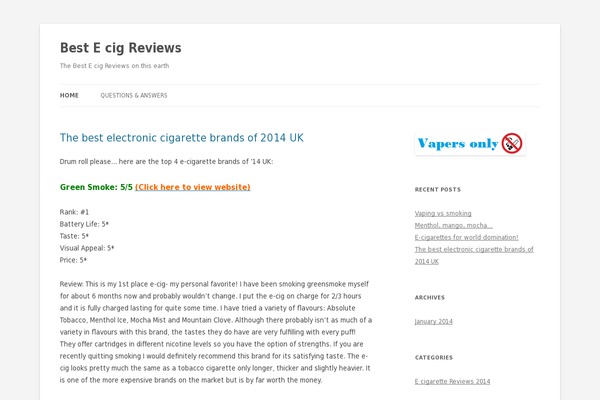Screen dimensions: 600x400
Task: Click the Green Smoke review paragraph
Action: click(216, 332)
